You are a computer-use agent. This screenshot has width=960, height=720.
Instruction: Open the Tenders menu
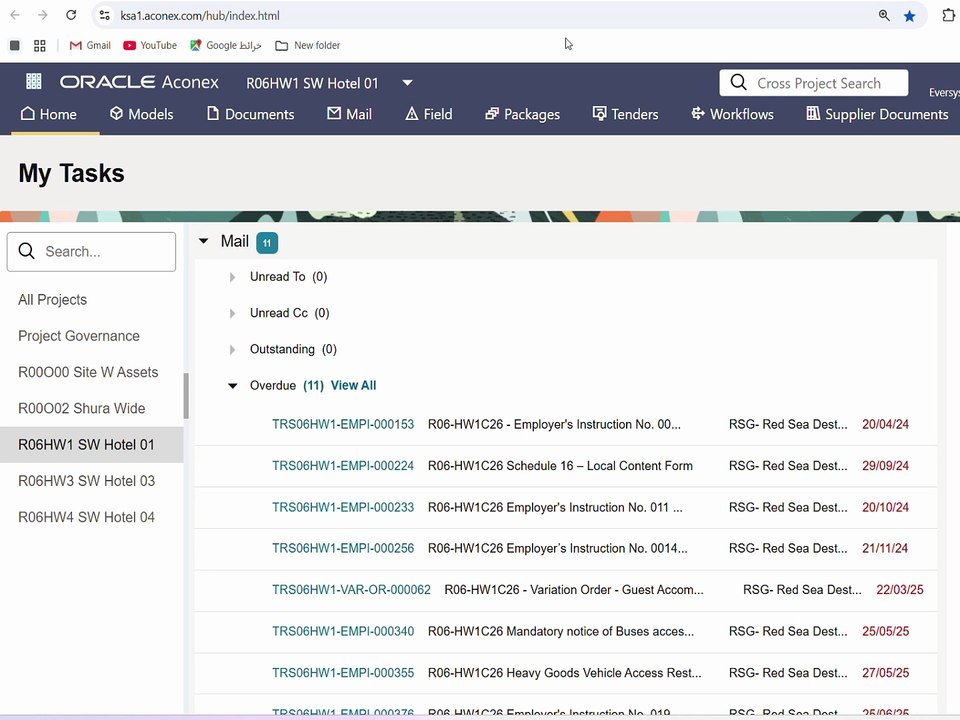coord(625,114)
